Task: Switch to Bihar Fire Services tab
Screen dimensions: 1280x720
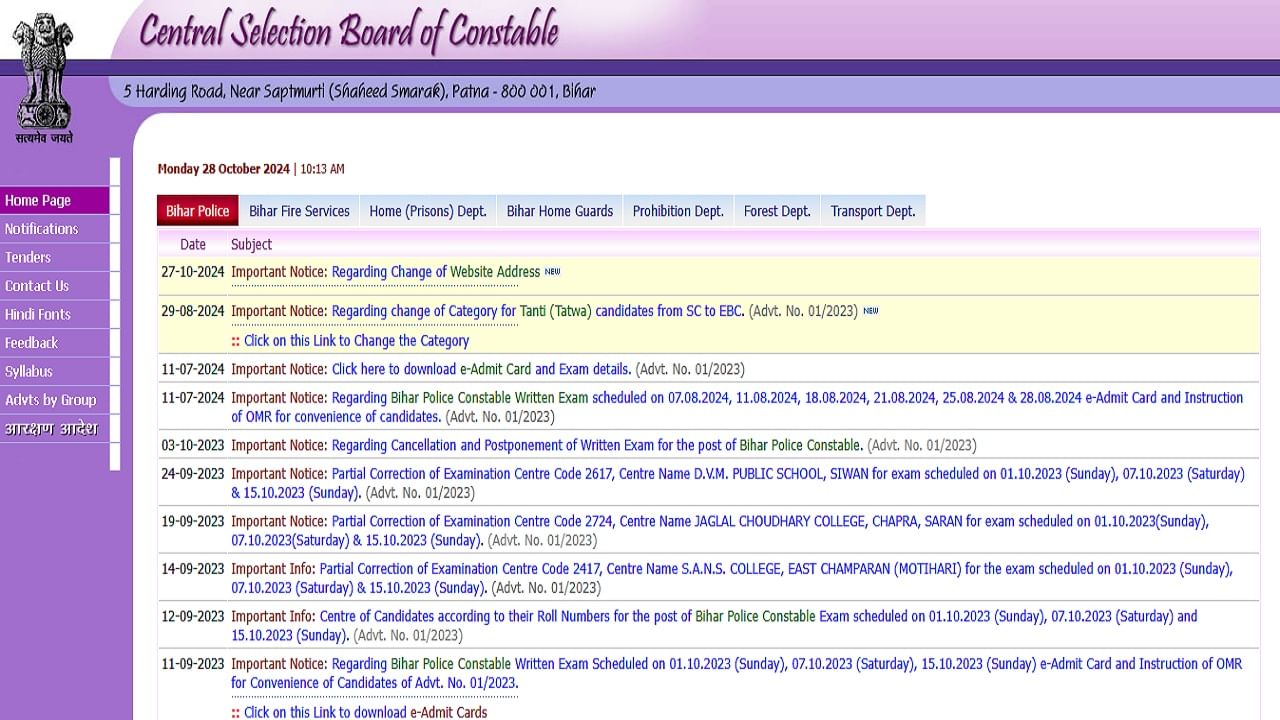Action: tap(299, 211)
